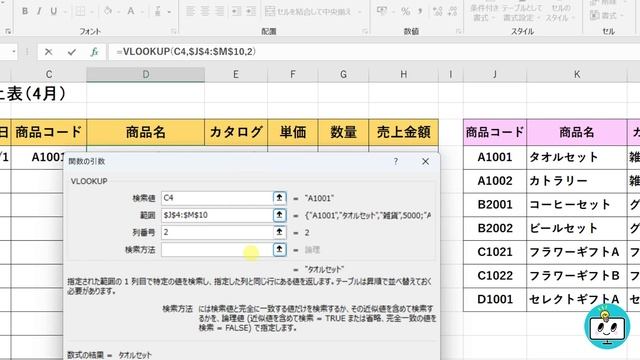Align text right in ribbon
This screenshot has height=360, width=640.
[x=220, y=11]
